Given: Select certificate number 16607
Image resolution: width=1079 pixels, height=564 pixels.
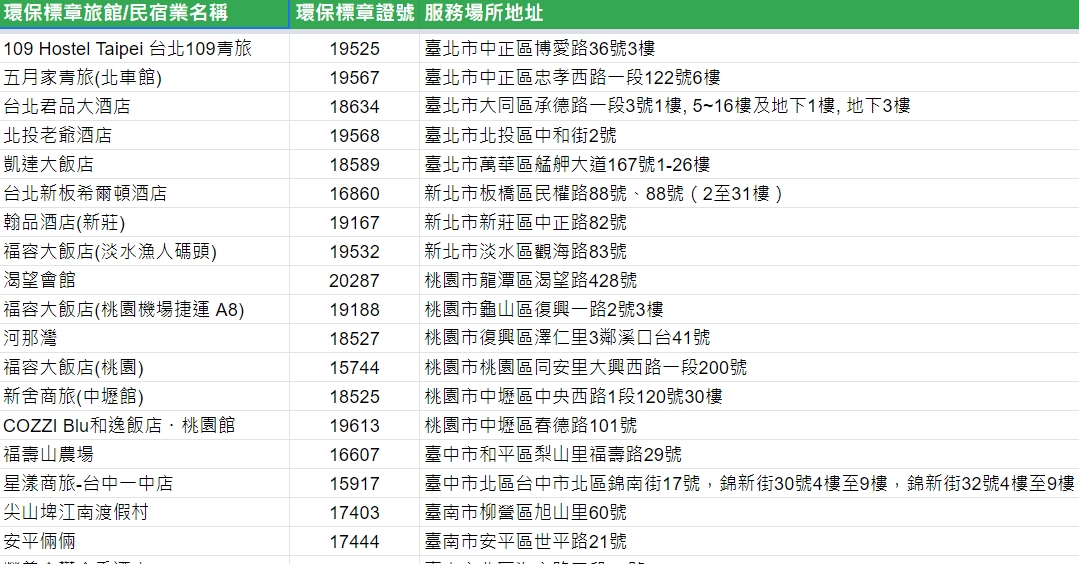Looking at the screenshot, I should 354,454.
